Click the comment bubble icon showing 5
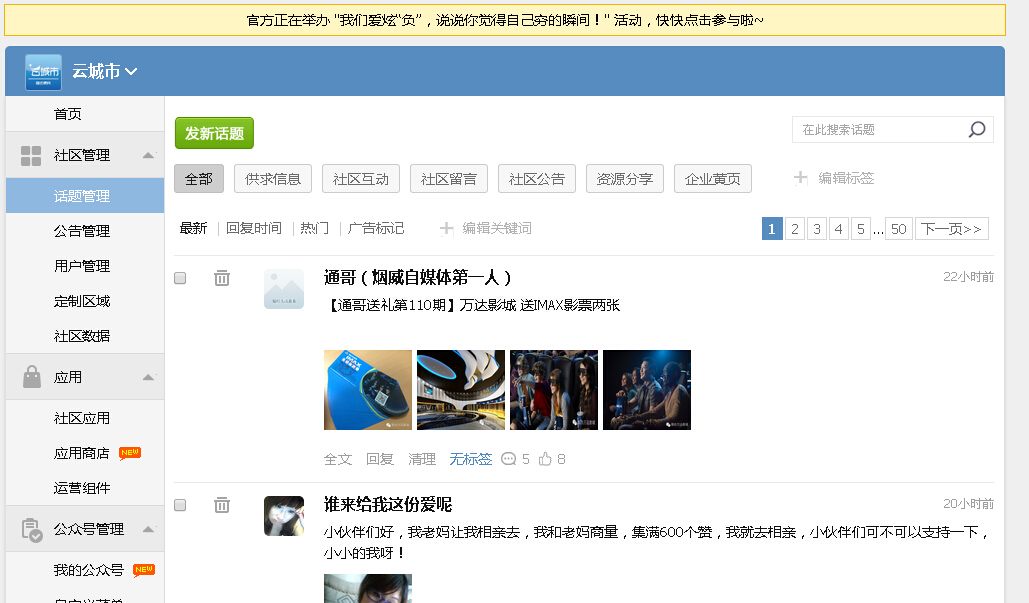Image resolution: width=1029 pixels, height=603 pixels. click(509, 459)
